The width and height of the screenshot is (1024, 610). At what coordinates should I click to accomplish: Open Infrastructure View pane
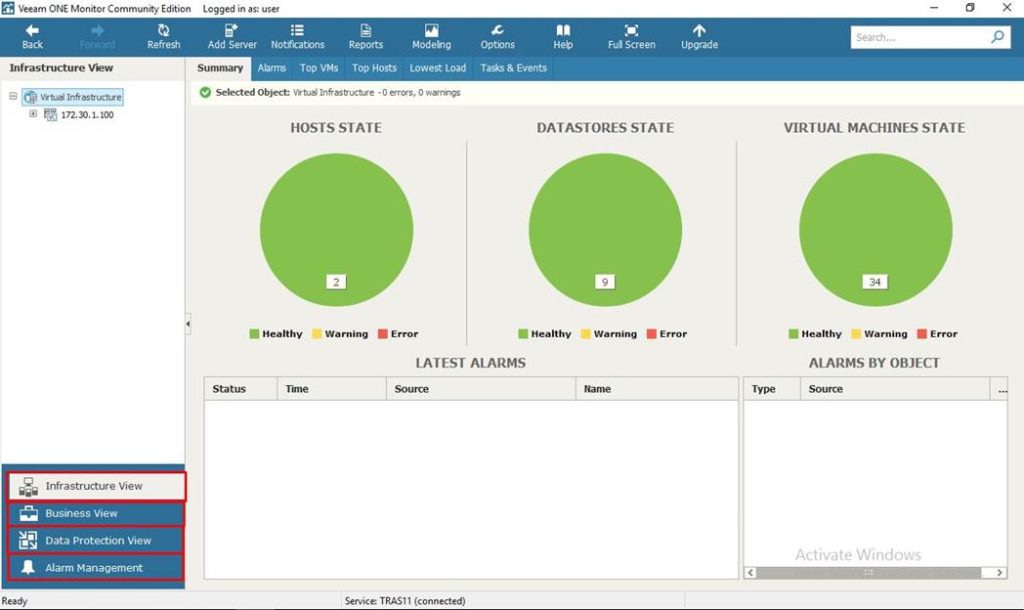coord(97,486)
